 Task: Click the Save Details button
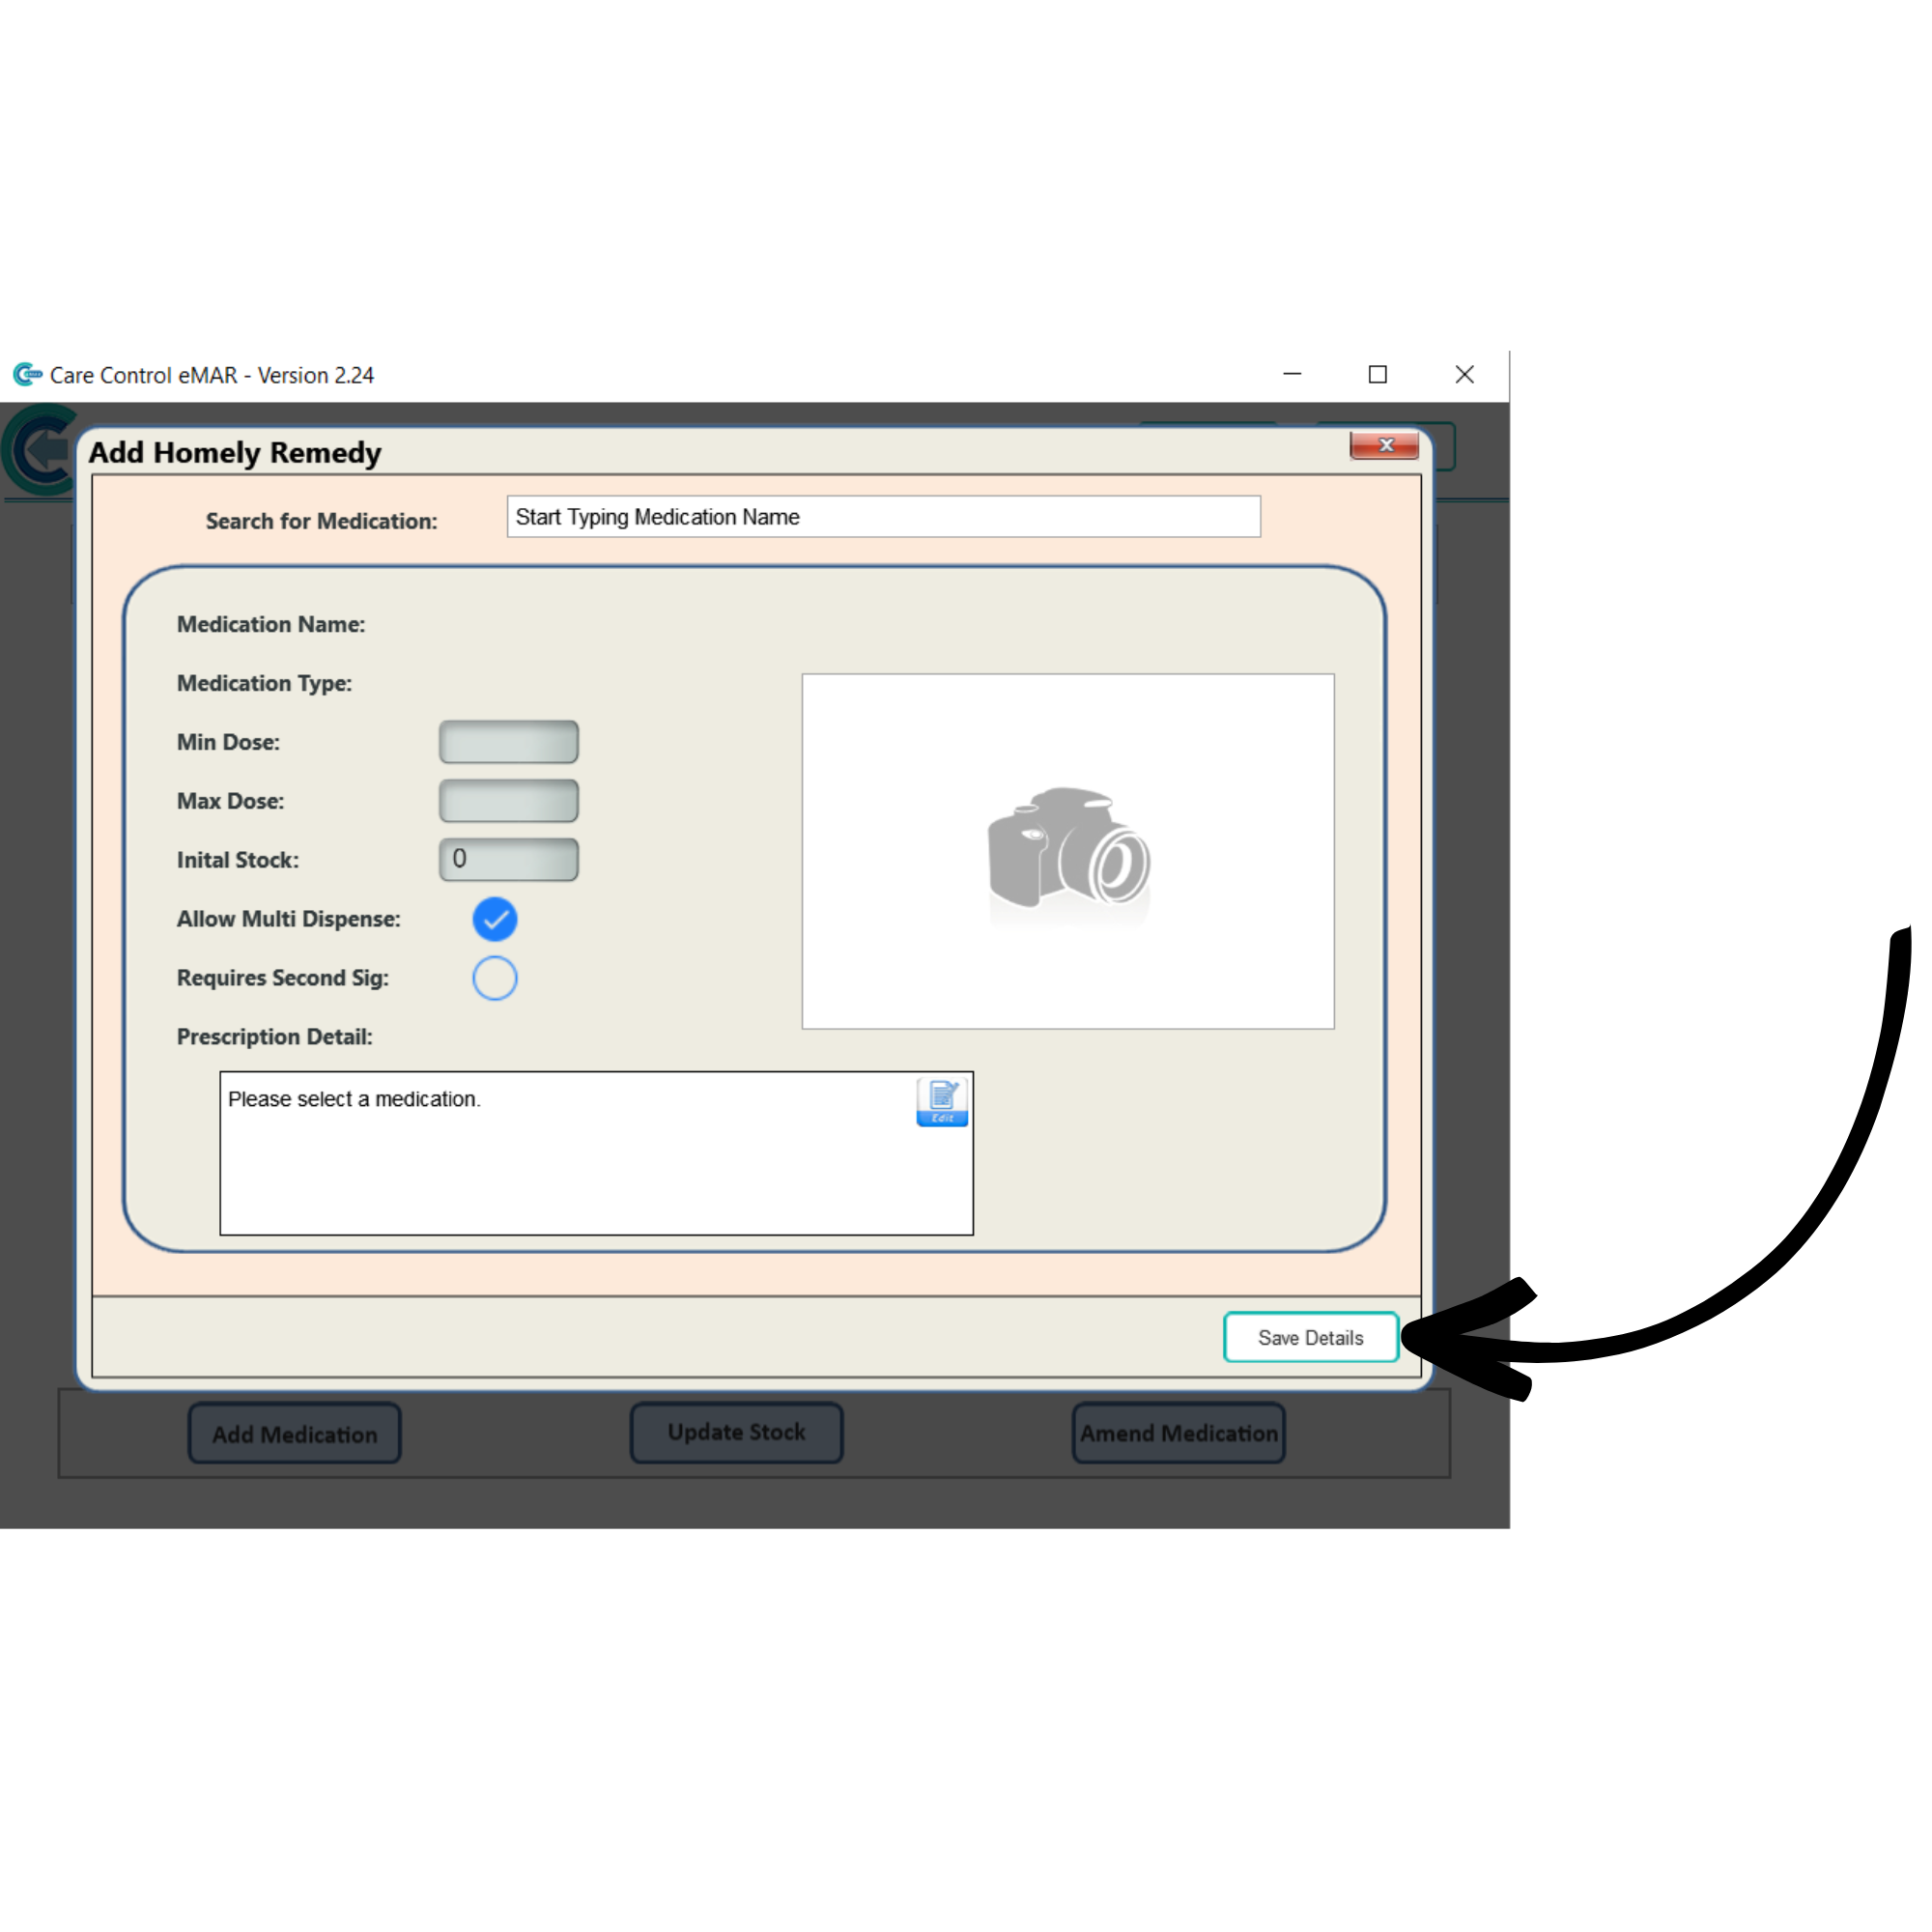pos(1311,1338)
